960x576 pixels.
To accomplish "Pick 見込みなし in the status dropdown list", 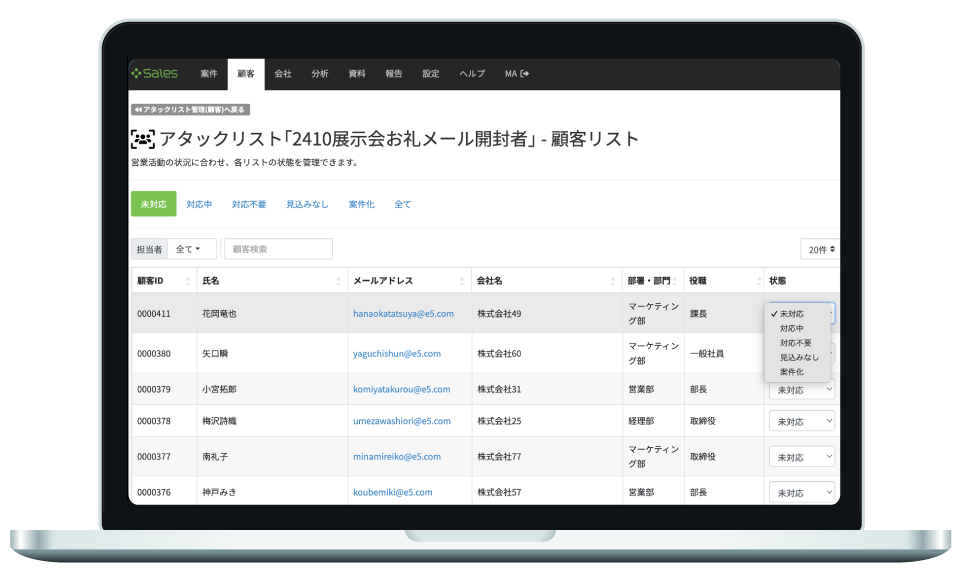I will pyautogui.click(x=799, y=357).
